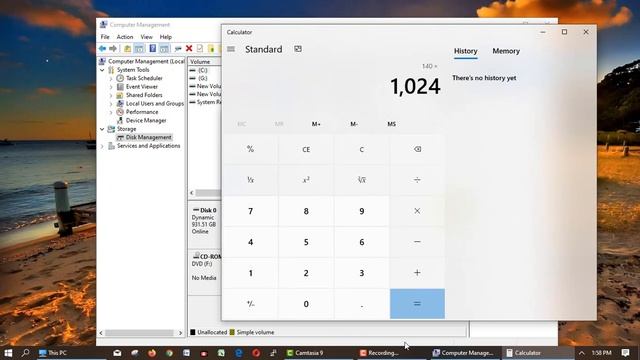Click the divide operator key
Screen dimensions: 640x360
(417, 180)
